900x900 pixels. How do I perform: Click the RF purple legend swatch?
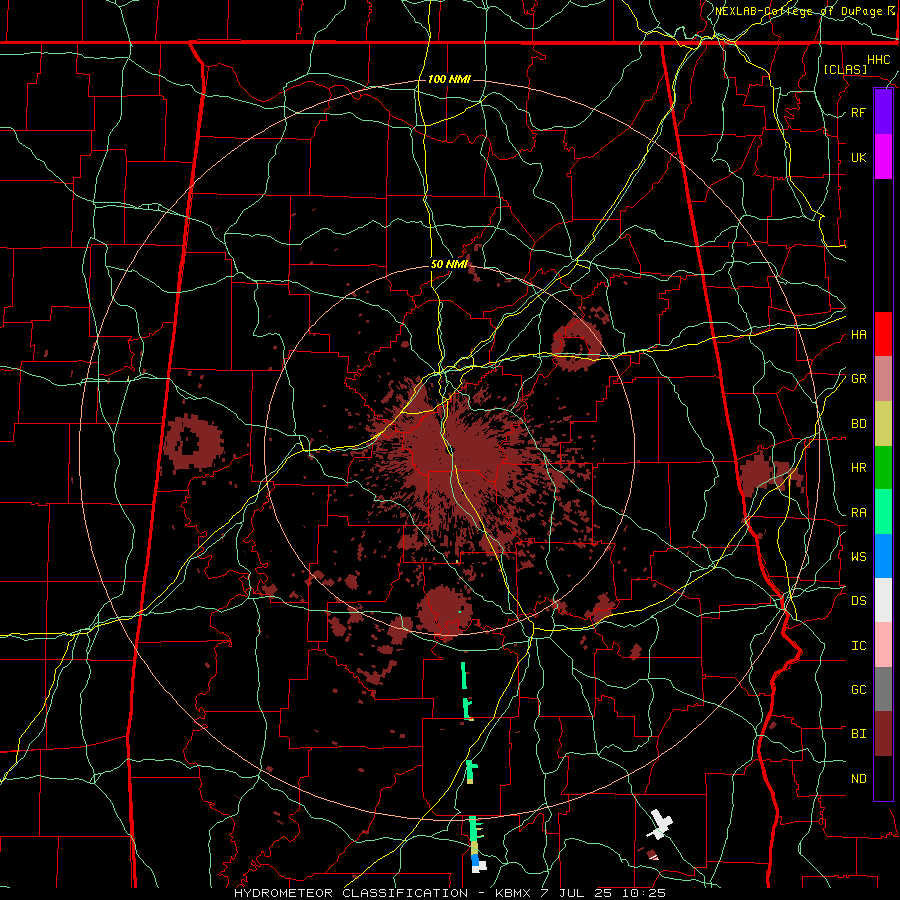[883, 112]
